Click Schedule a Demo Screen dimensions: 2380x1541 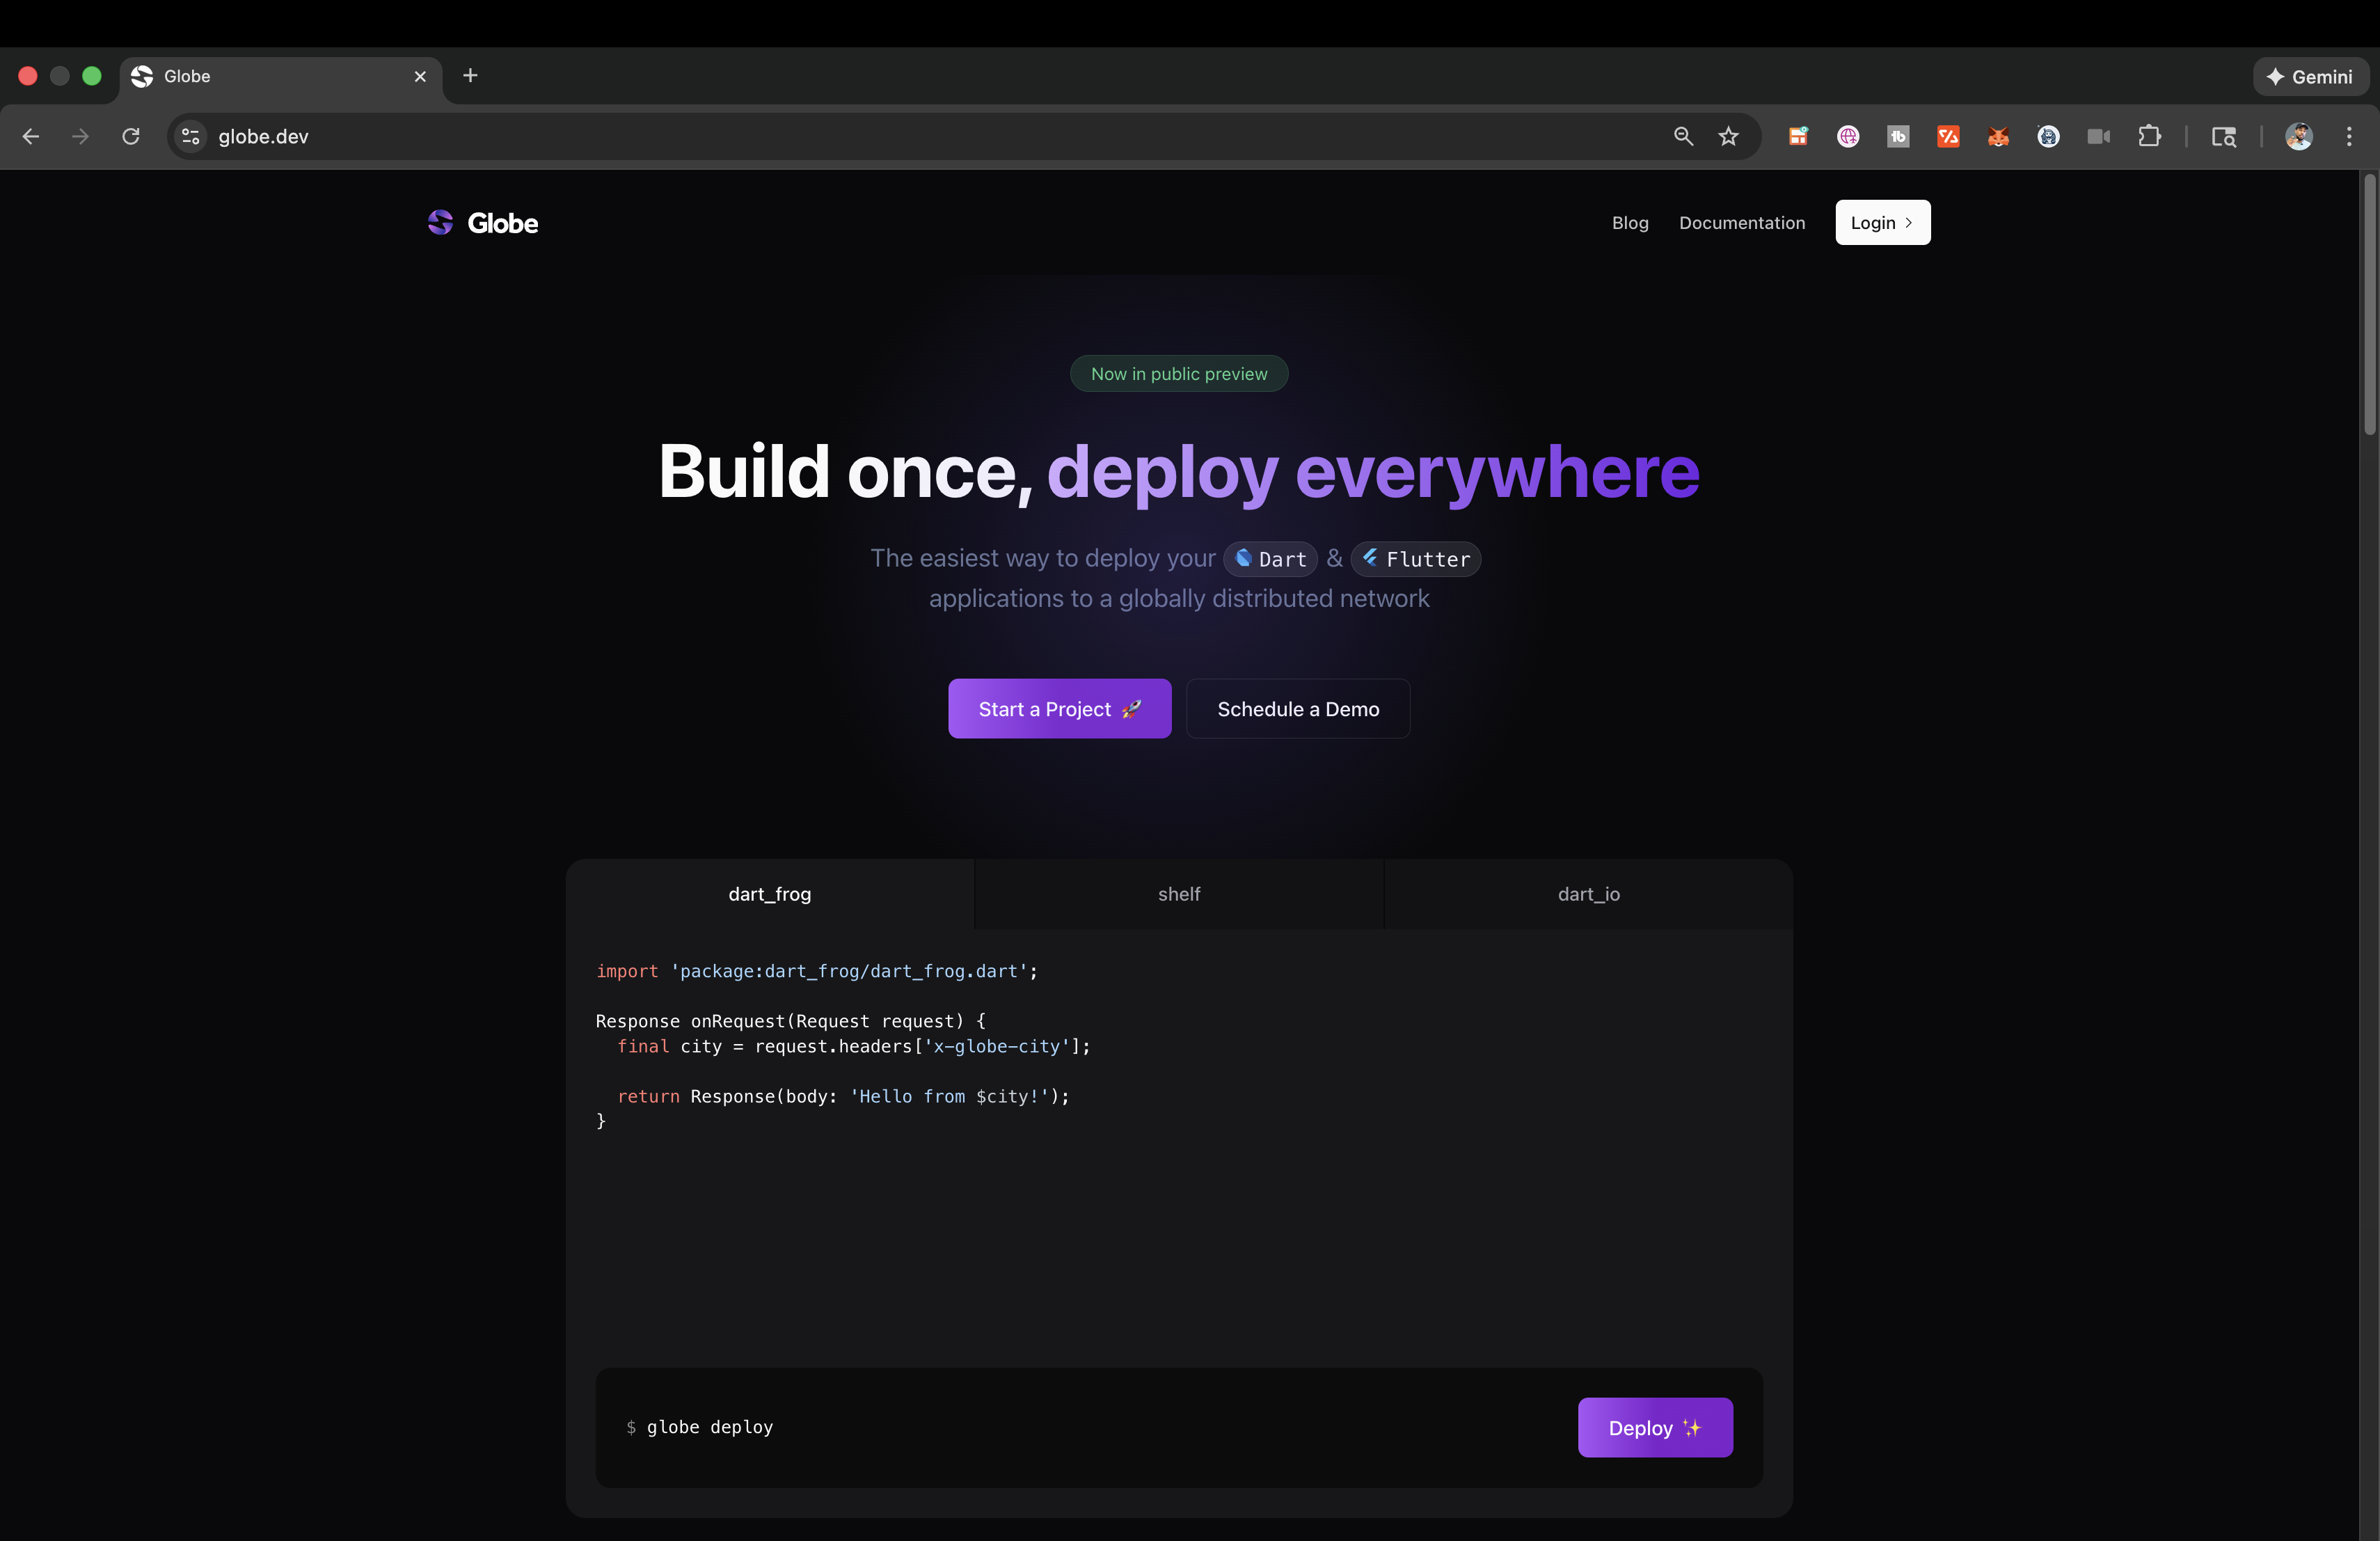(1297, 709)
